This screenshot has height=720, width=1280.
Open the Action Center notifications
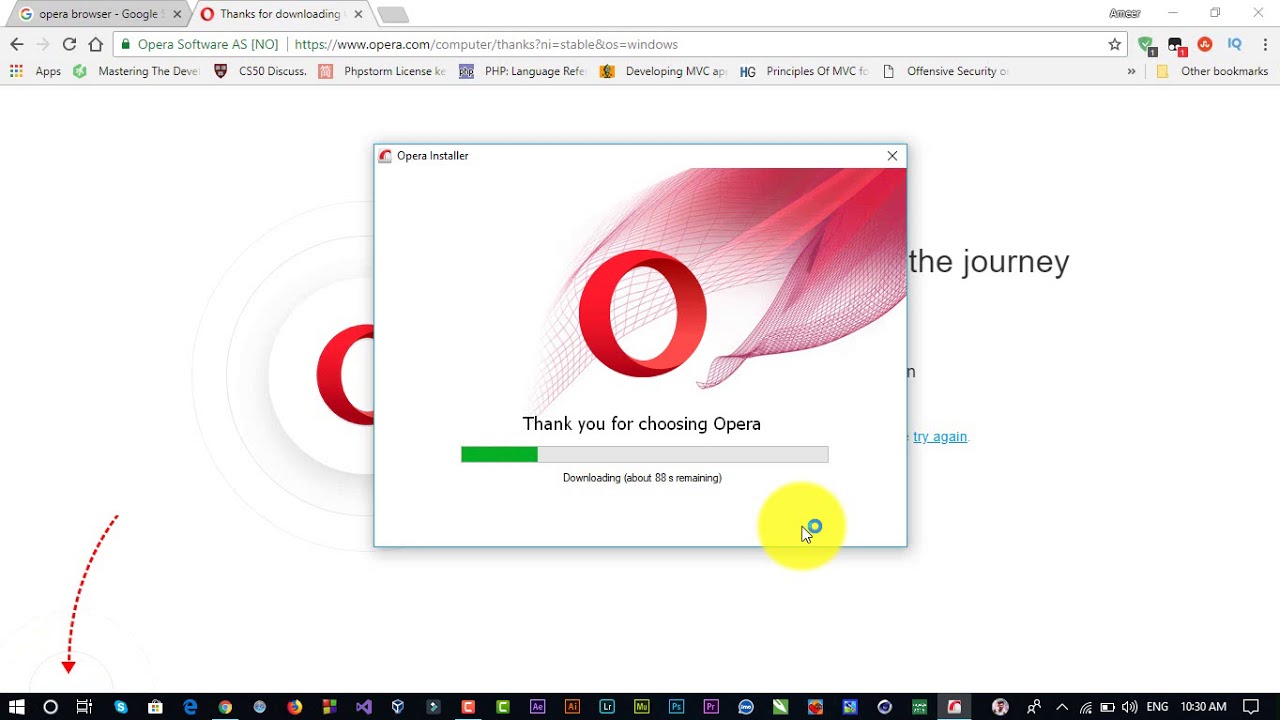point(1251,707)
